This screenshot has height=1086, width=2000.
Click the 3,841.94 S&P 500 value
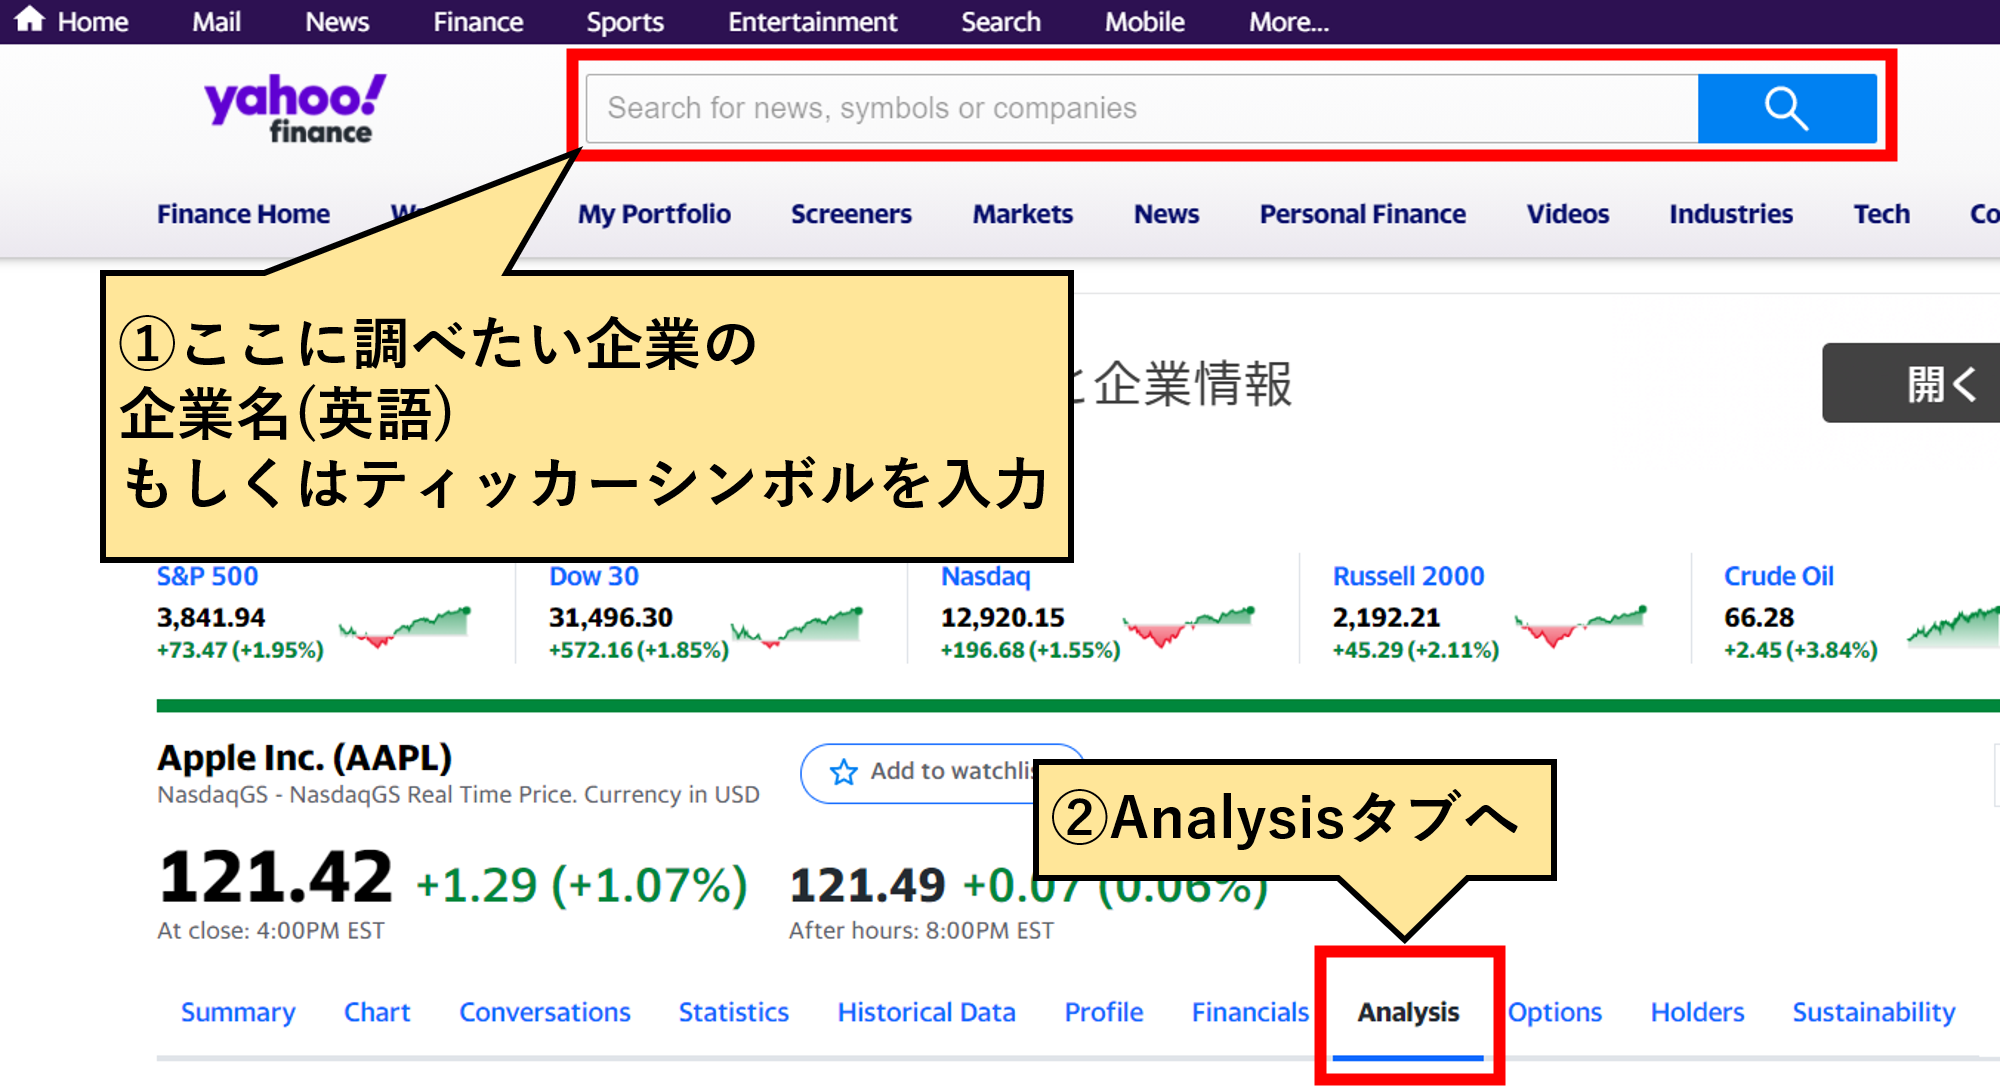[x=211, y=618]
